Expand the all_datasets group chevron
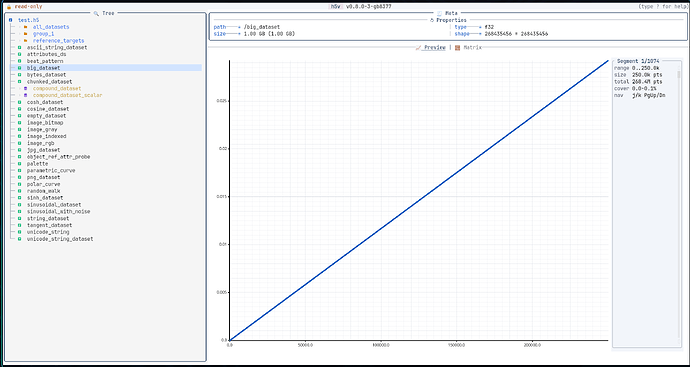The width and height of the screenshot is (690, 367). [19, 27]
